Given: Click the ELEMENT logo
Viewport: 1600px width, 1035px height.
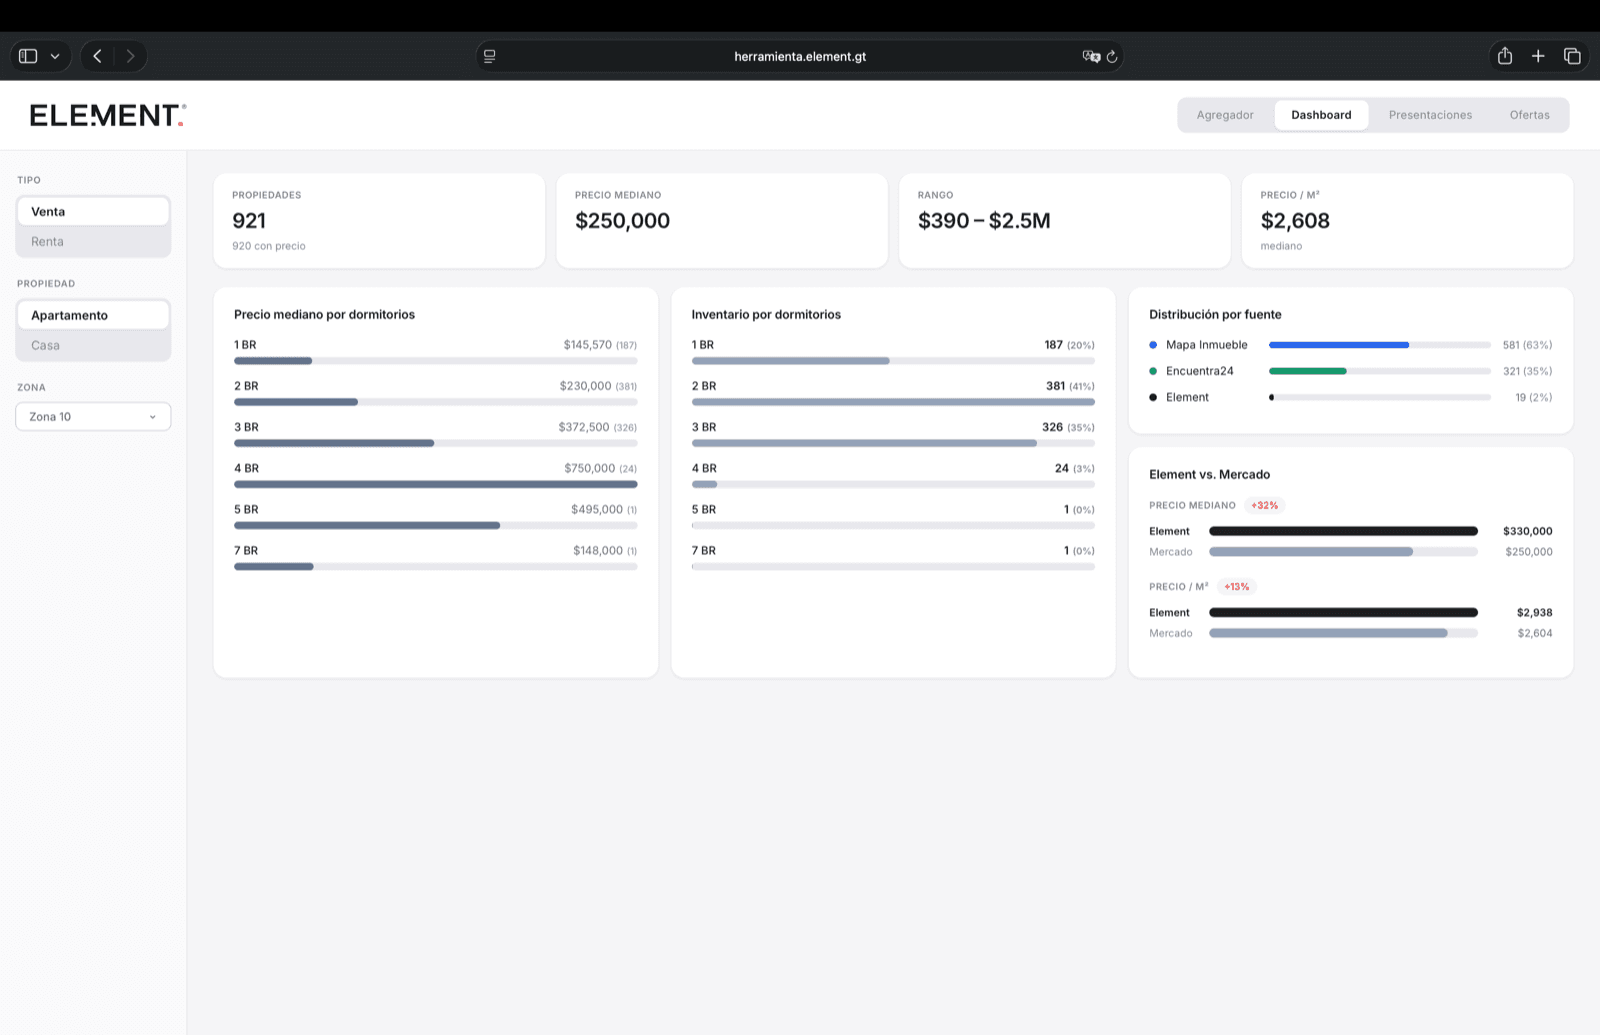Looking at the screenshot, I should (106, 114).
